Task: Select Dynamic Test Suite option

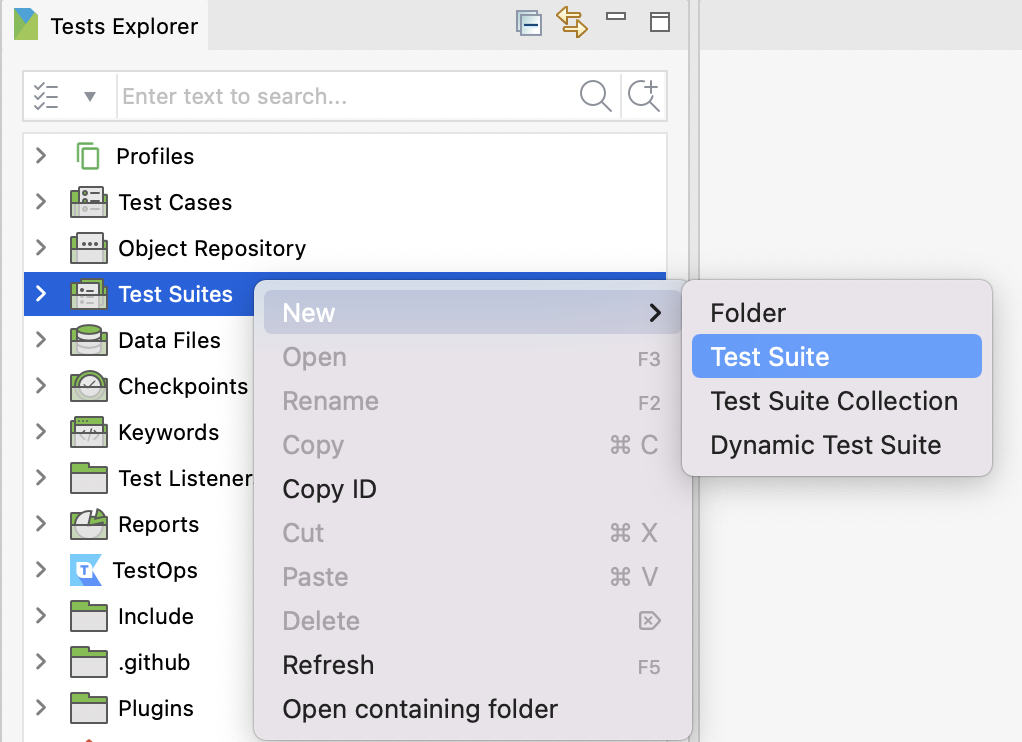Action: coord(825,445)
